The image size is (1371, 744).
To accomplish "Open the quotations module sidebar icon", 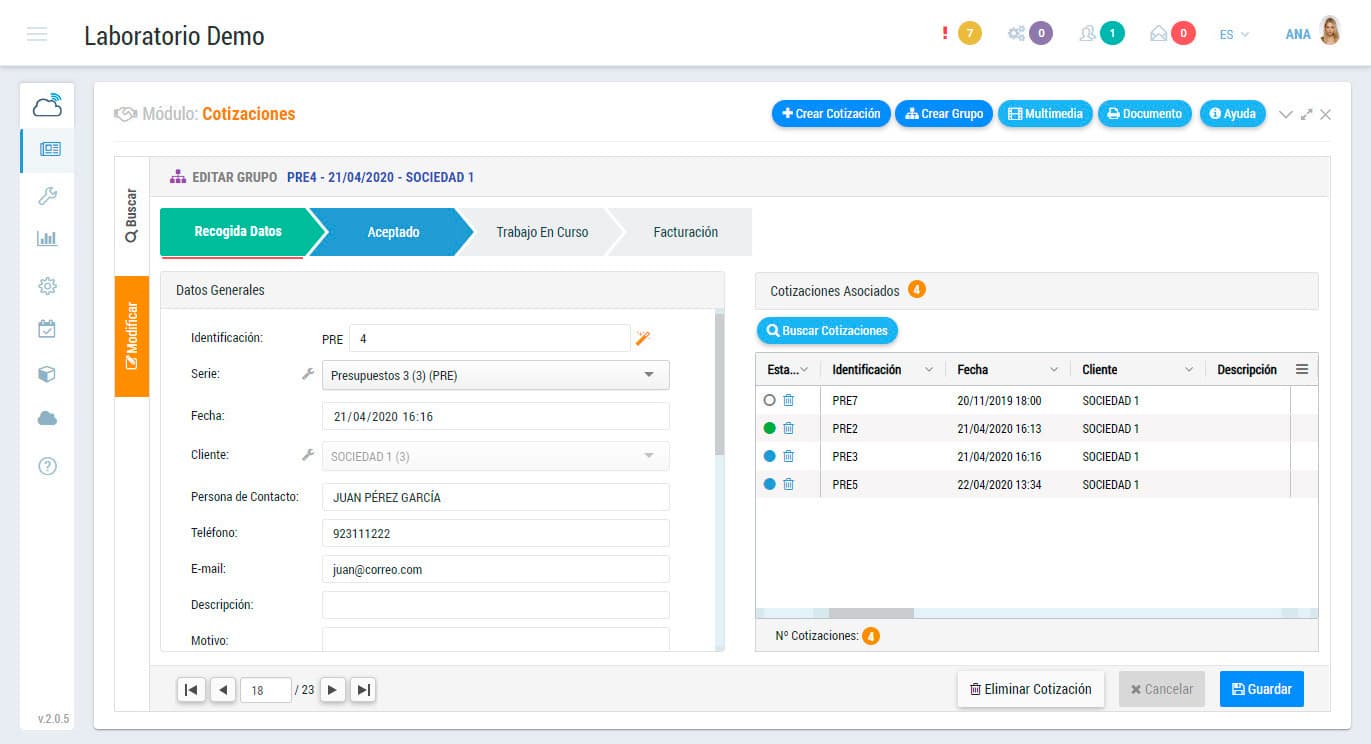I will click(48, 149).
